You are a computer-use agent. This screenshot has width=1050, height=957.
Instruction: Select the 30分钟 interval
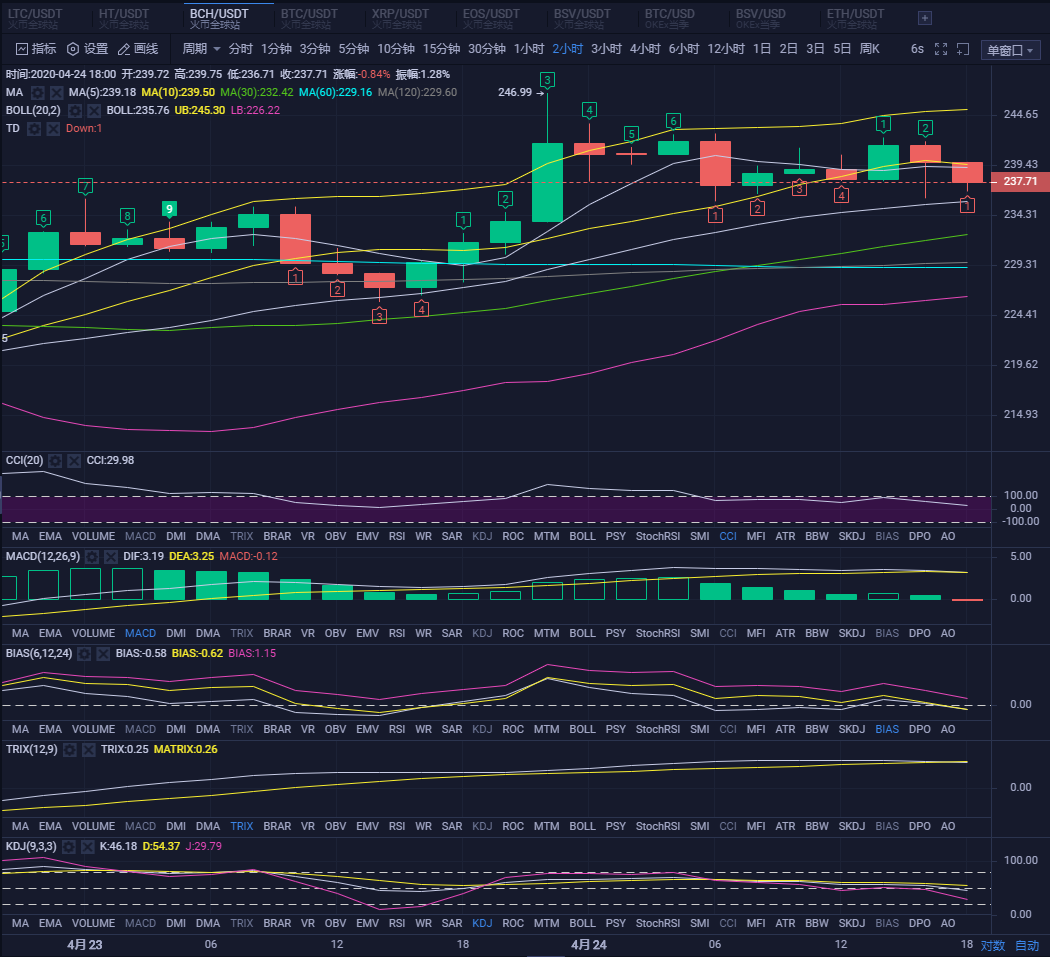(x=487, y=49)
